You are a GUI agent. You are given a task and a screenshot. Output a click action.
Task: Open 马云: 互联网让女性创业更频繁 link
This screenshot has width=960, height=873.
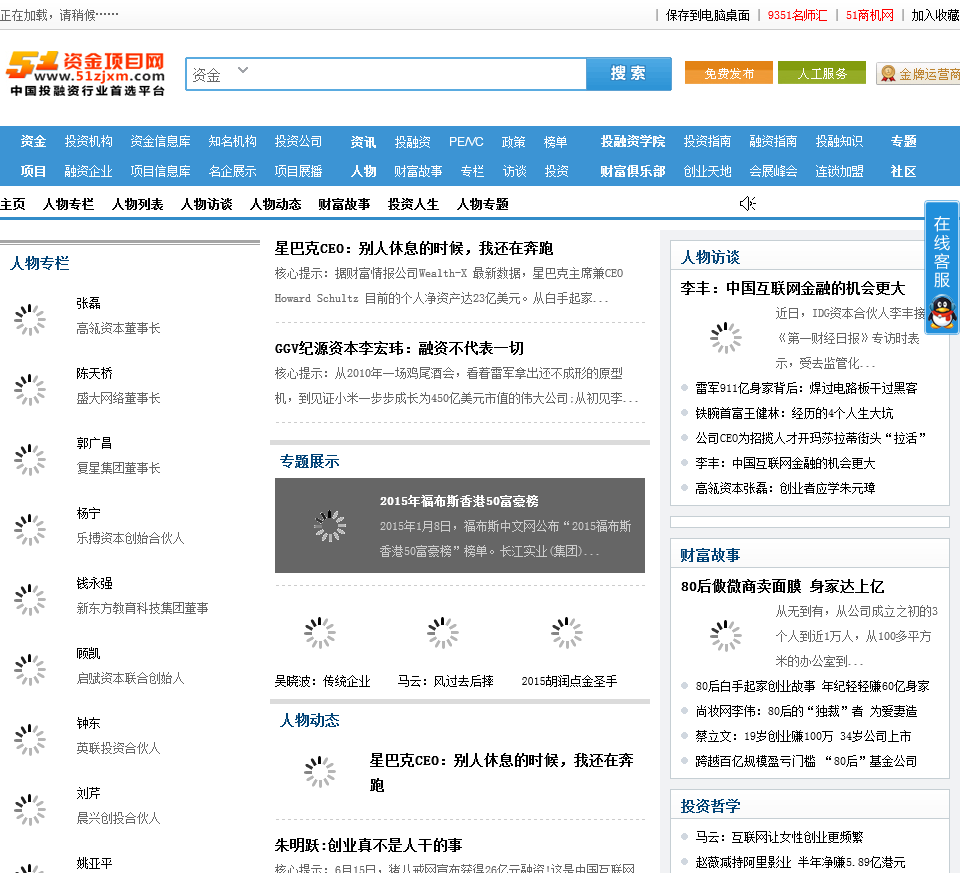pyautogui.click(x=779, y=837)
